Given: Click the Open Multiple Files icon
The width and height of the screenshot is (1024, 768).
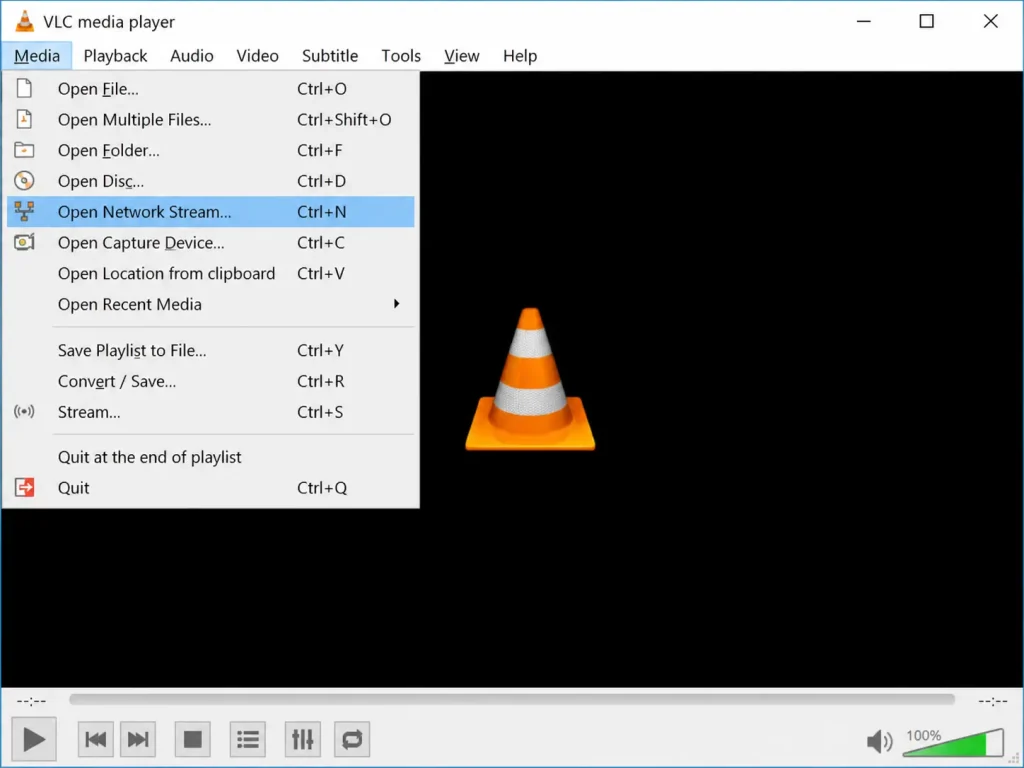Looking at the screenshot, I should [x=24, y=119].
